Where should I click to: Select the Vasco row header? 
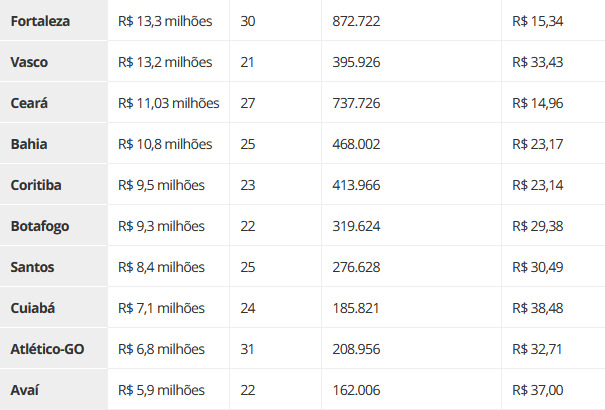coord(53,62)
